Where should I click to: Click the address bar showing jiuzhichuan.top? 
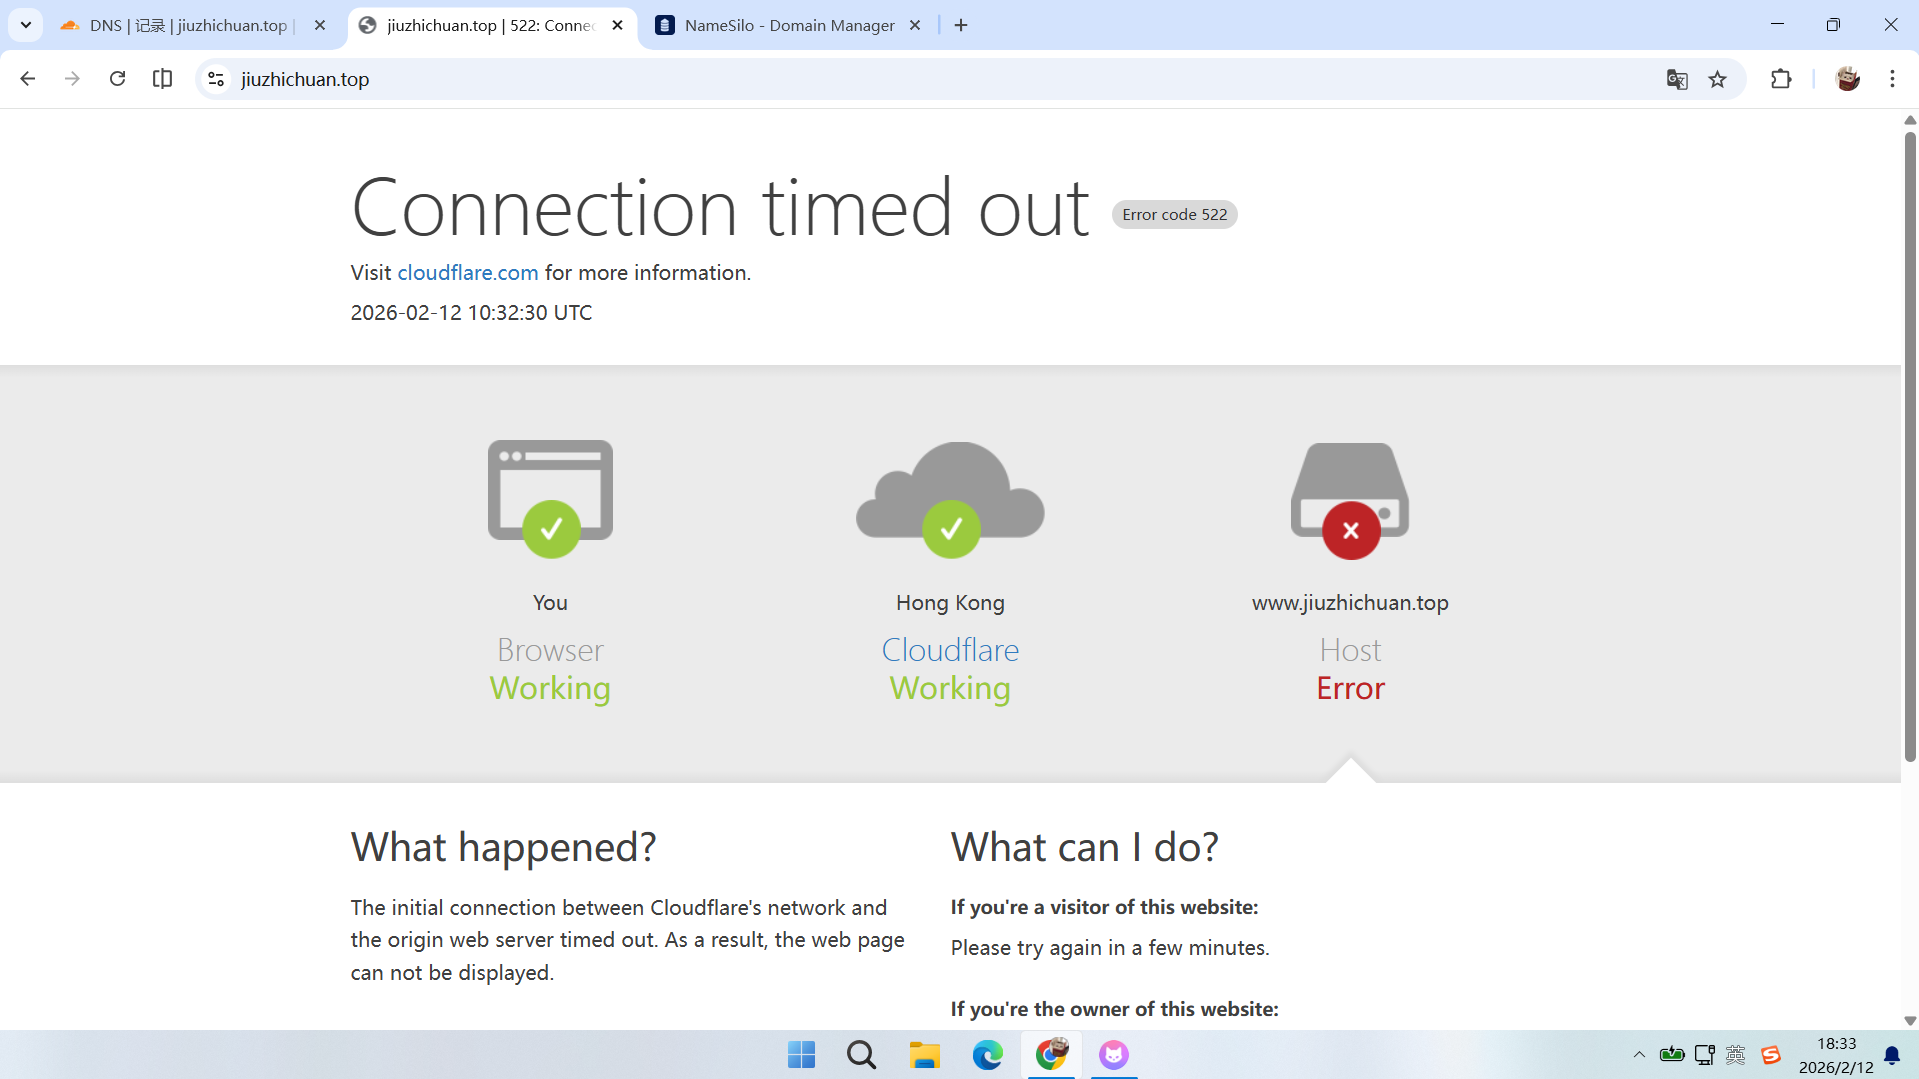point(900,79)
